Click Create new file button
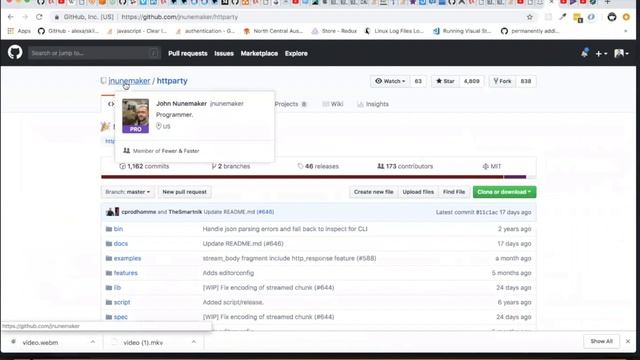Screen dimensions: 640x360 click(x=373, y=192)
